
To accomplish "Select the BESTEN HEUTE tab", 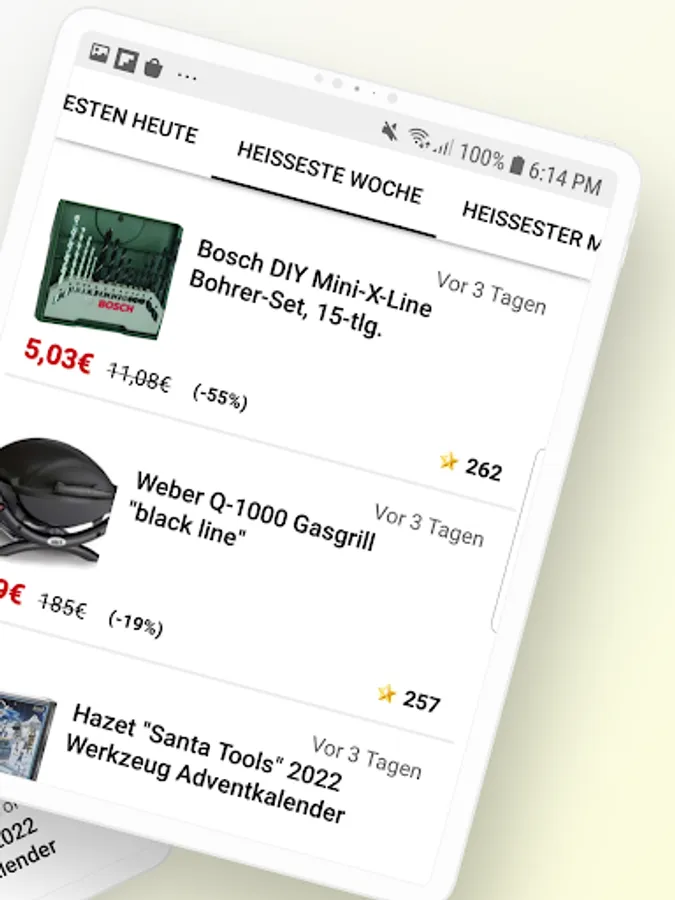I will (130, 120).
